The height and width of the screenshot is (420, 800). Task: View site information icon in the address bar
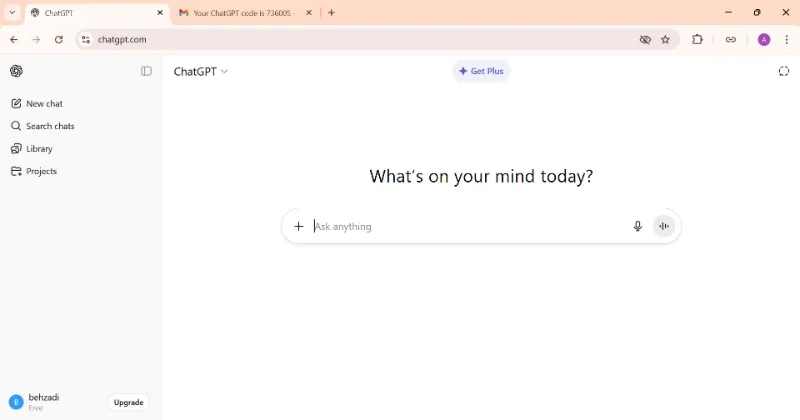[x=86, y=39]
